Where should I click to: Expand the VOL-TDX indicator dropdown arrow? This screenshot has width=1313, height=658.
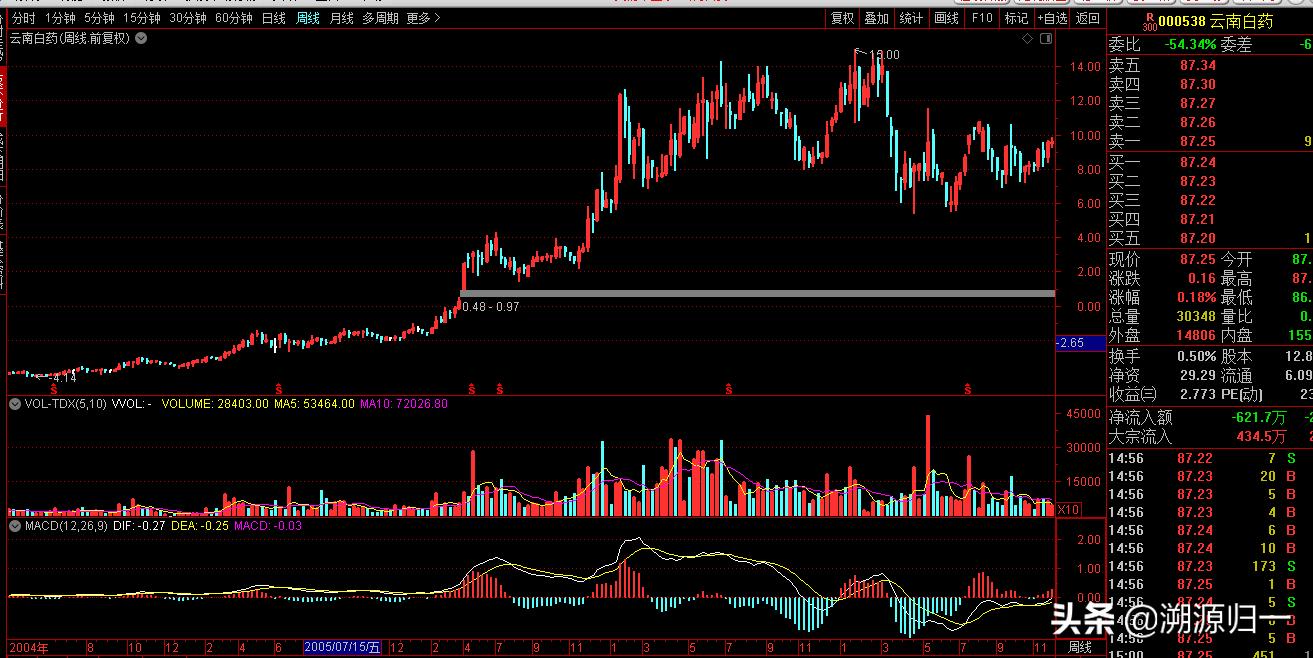15,404
